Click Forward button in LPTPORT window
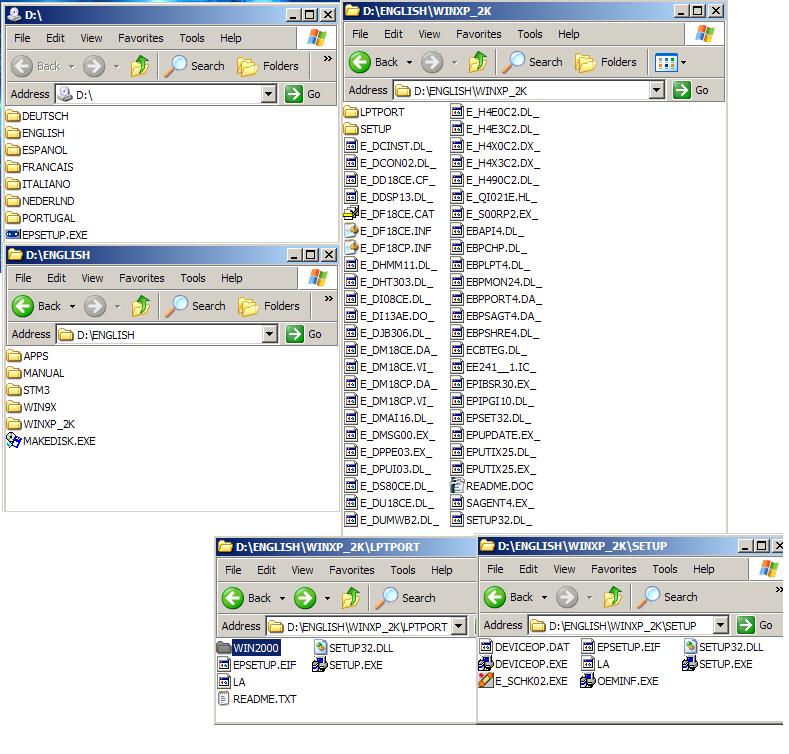This screenshot has height=754, width=789. [305, 598]
